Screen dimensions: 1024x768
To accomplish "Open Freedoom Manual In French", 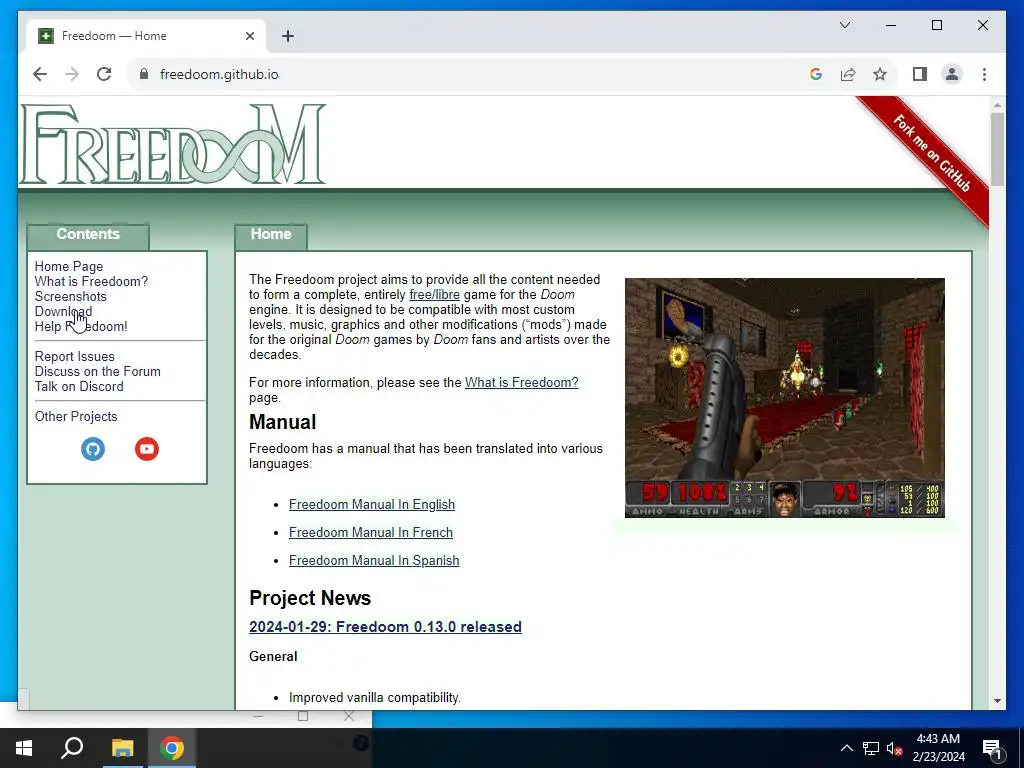I will coord(370,533).
